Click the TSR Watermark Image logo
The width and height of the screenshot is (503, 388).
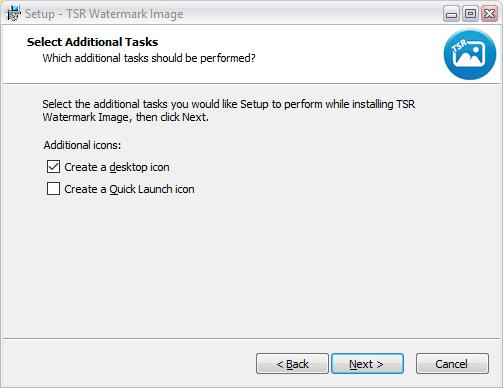470,55
